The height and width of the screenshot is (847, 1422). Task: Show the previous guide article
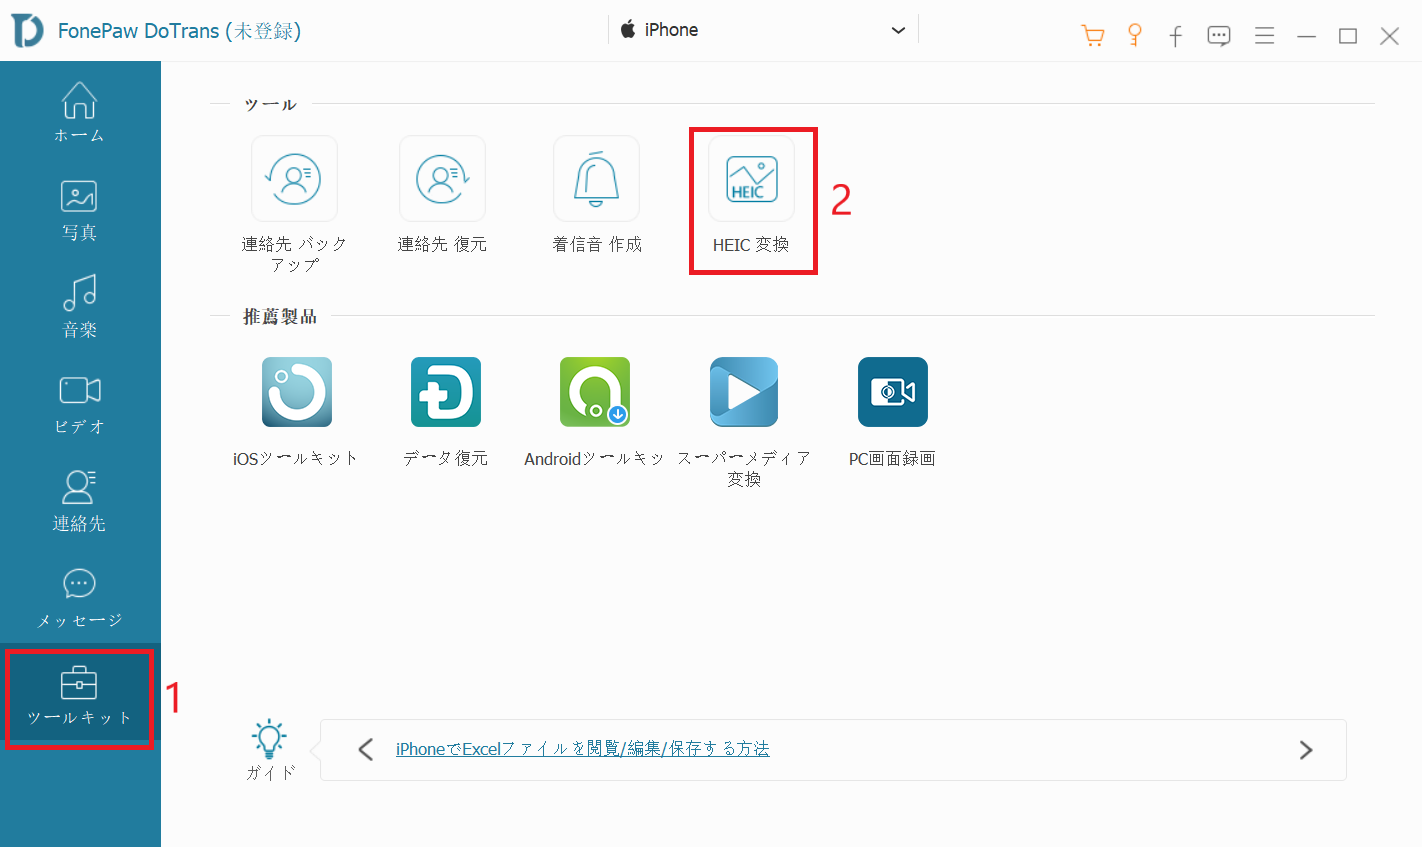(366, 749)
